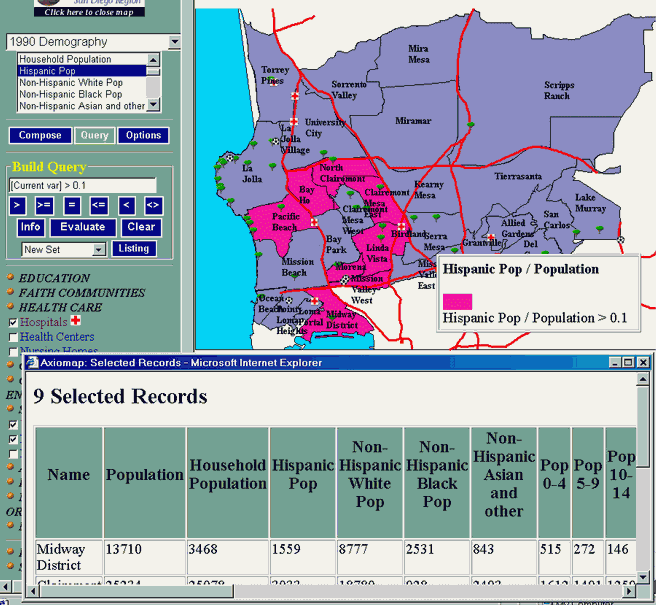The width and height of the screenshot is (656, 605).
Task: Expand the EDUCATION category
Action: pos(54,278)
